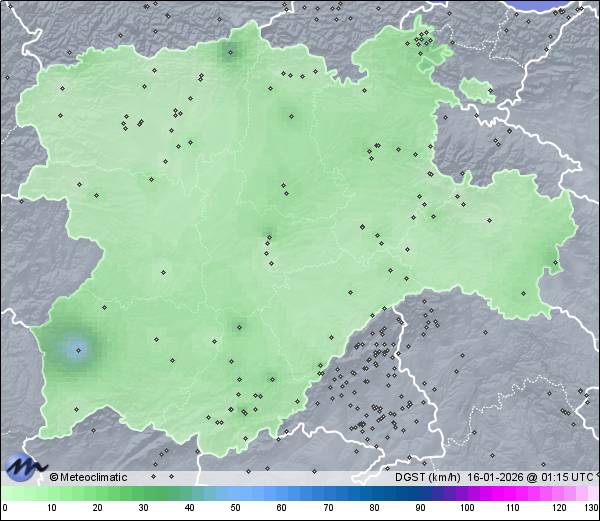This screenshot has width=600, height=521.
Task: Click the DGST (km/h) variable label
Action: [427, 477]
